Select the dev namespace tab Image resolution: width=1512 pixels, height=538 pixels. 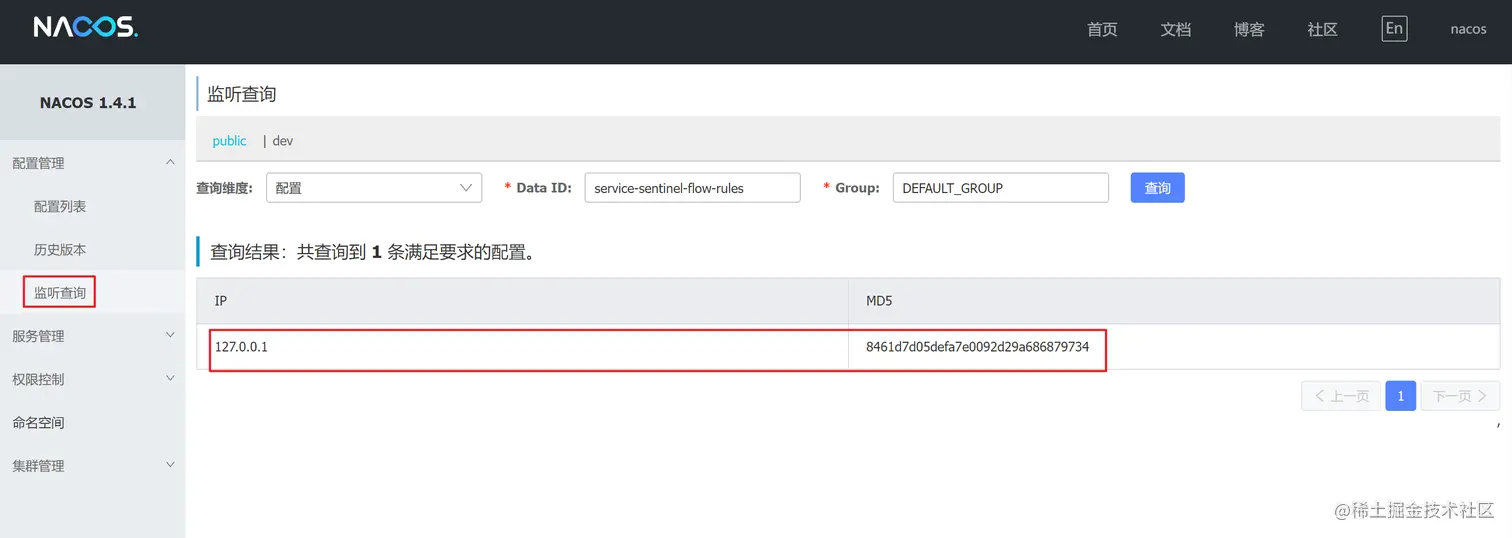[x=283, y=141]
